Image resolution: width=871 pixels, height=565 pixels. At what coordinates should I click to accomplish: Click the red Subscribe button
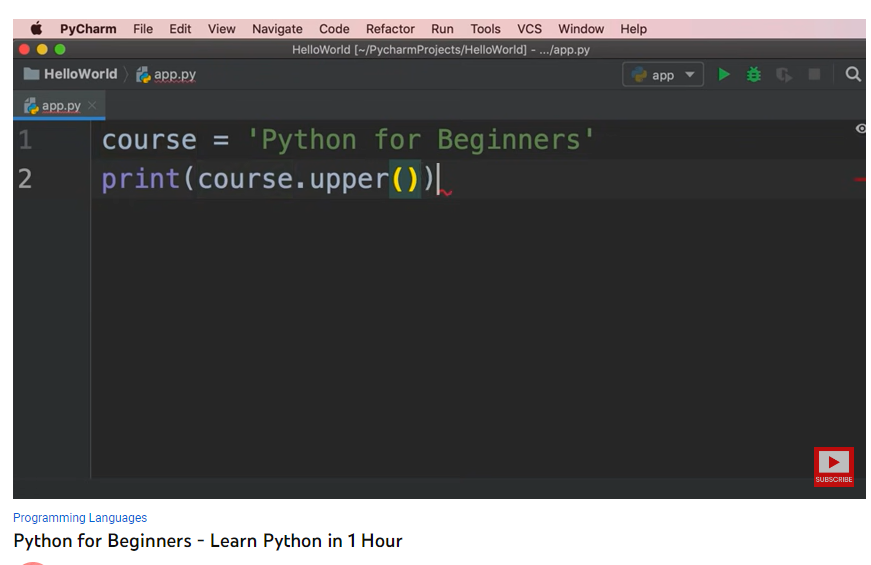tap(833, 467)
